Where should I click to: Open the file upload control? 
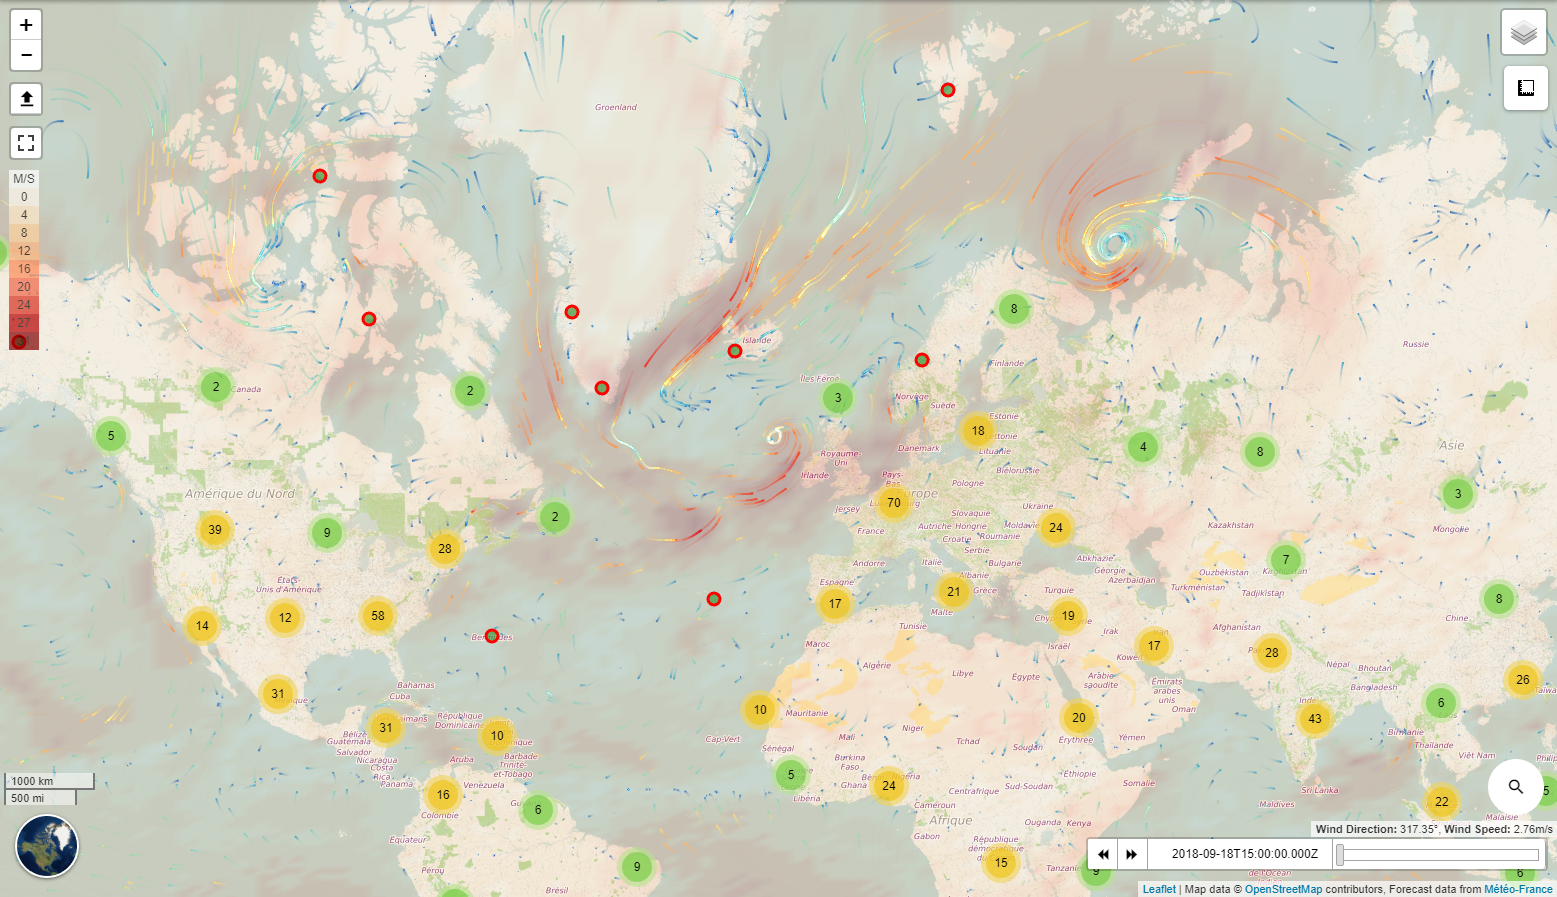pyautogui.click(x=26, y=99)
